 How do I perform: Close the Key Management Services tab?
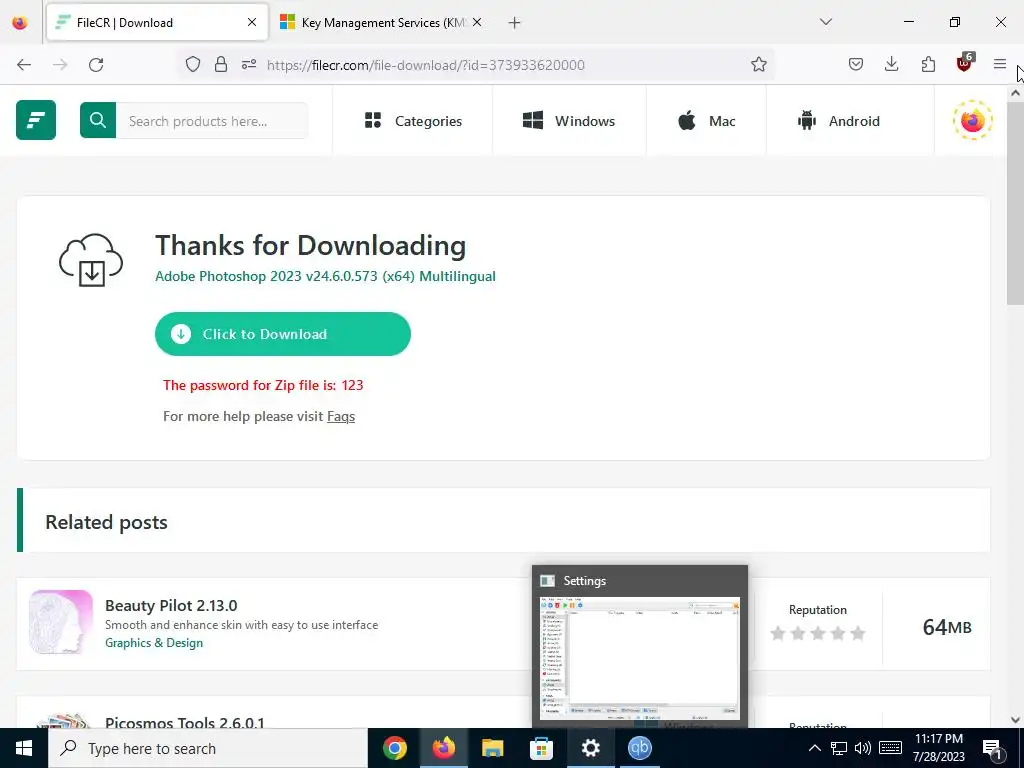click(x=477, y=22)
